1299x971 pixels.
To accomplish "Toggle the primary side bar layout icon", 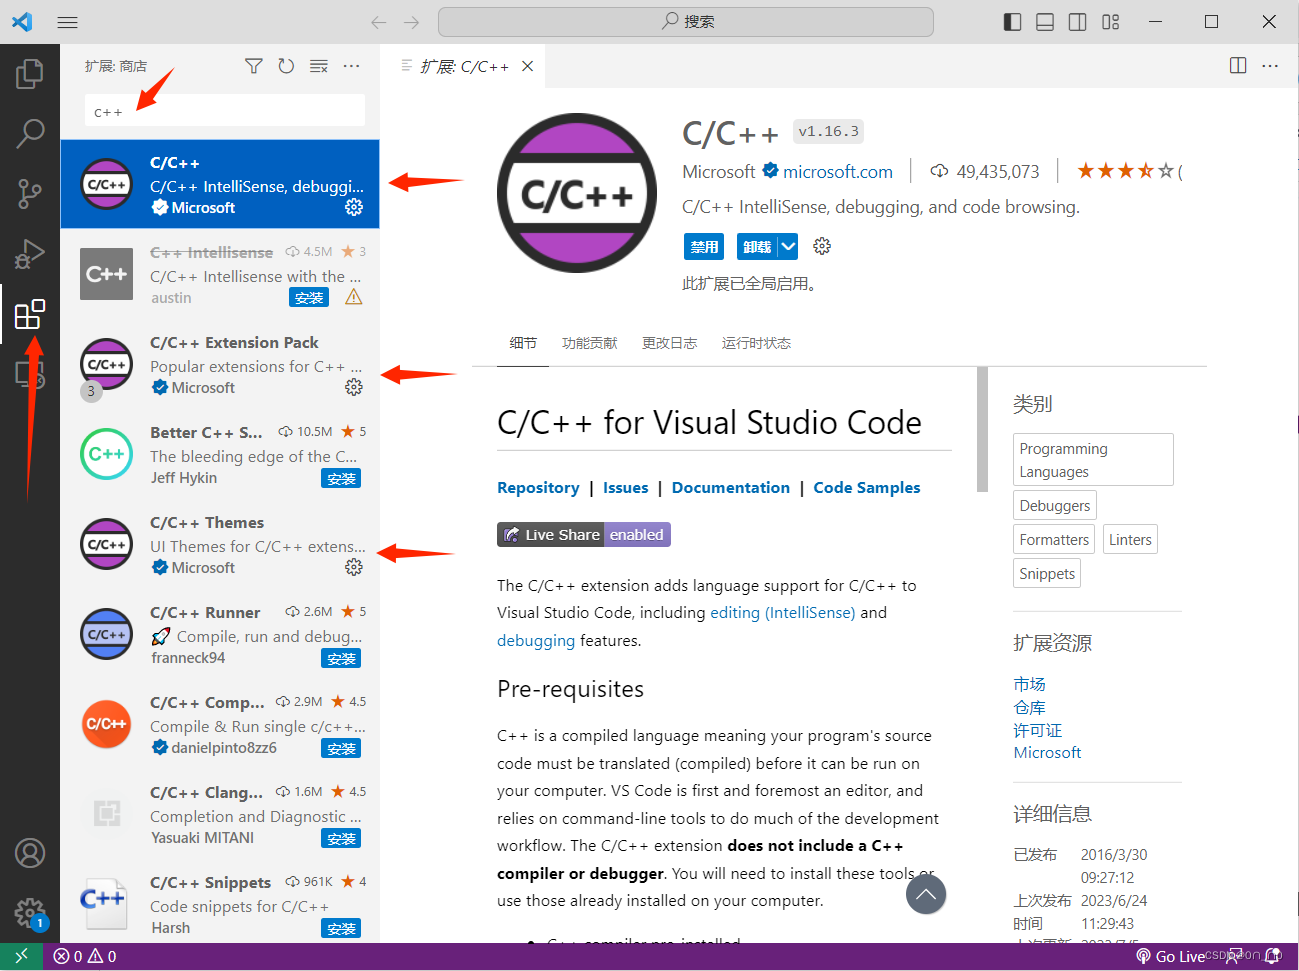I will [x=1012, y=22].
